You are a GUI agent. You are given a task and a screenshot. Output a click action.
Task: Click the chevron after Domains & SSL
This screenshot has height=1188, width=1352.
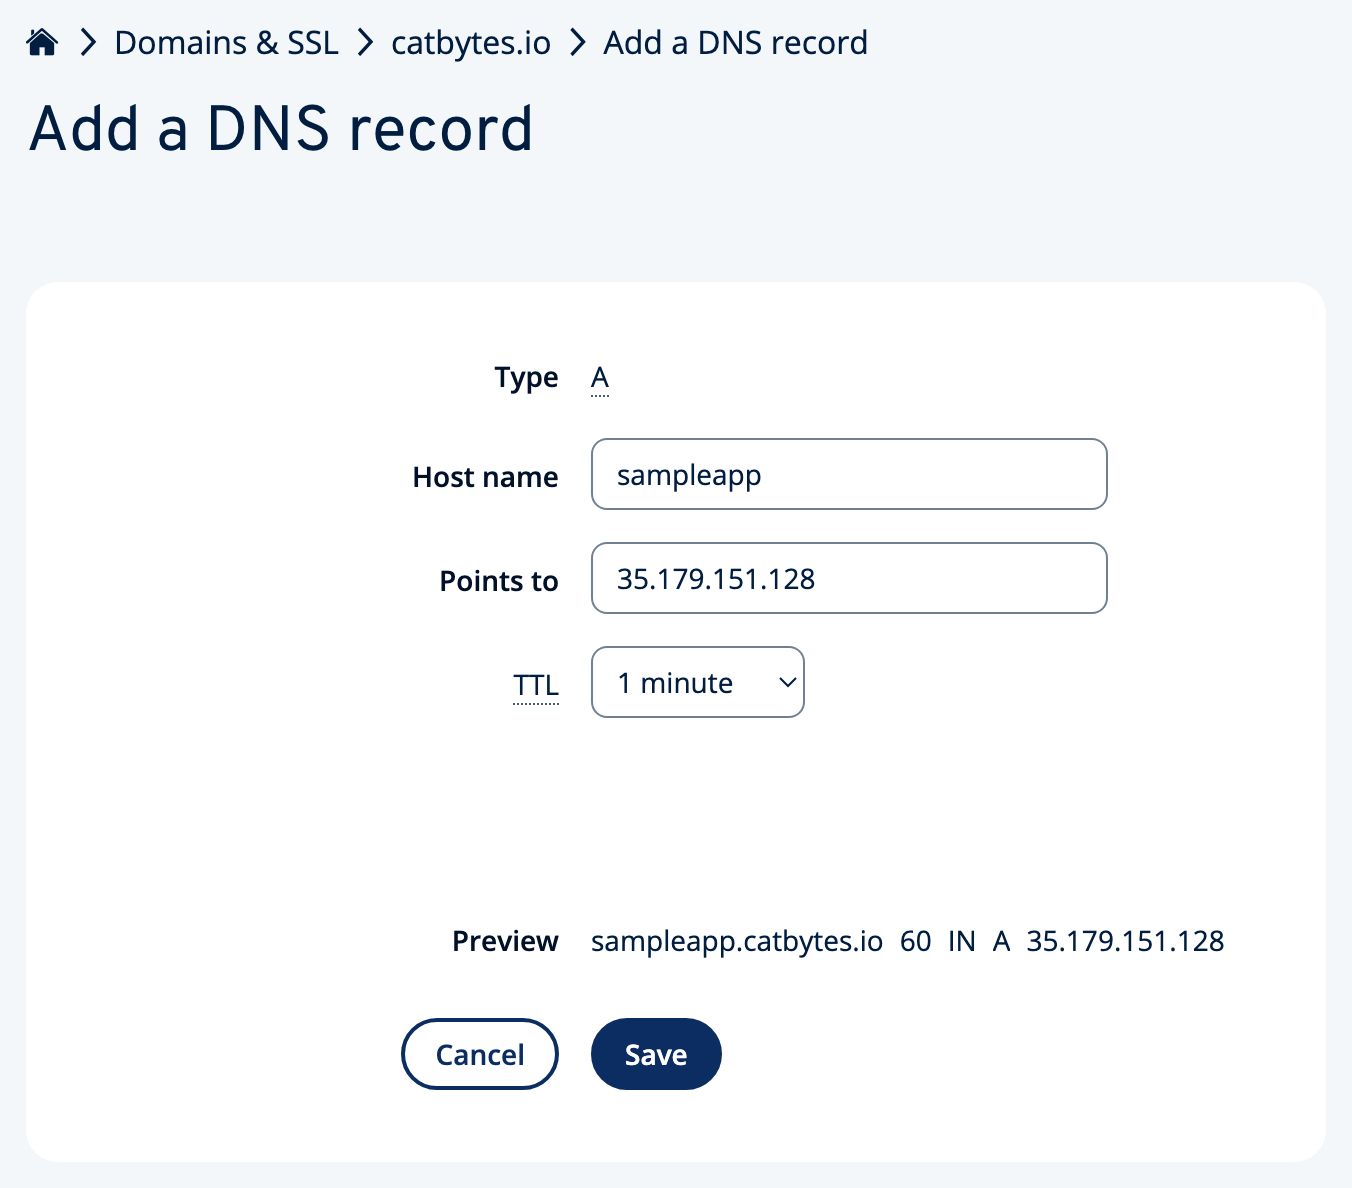(x=366, y=43)
